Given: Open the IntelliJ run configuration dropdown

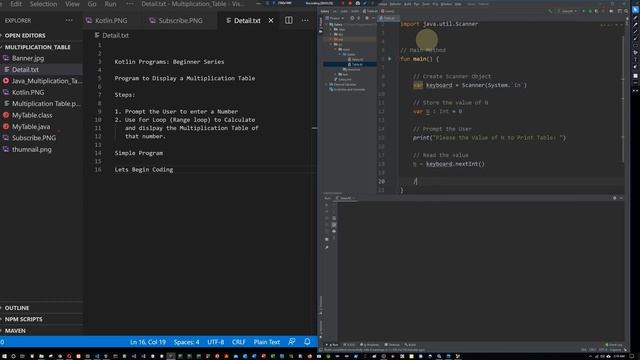Looking at the screenshot, I should [x=568, y=11].
